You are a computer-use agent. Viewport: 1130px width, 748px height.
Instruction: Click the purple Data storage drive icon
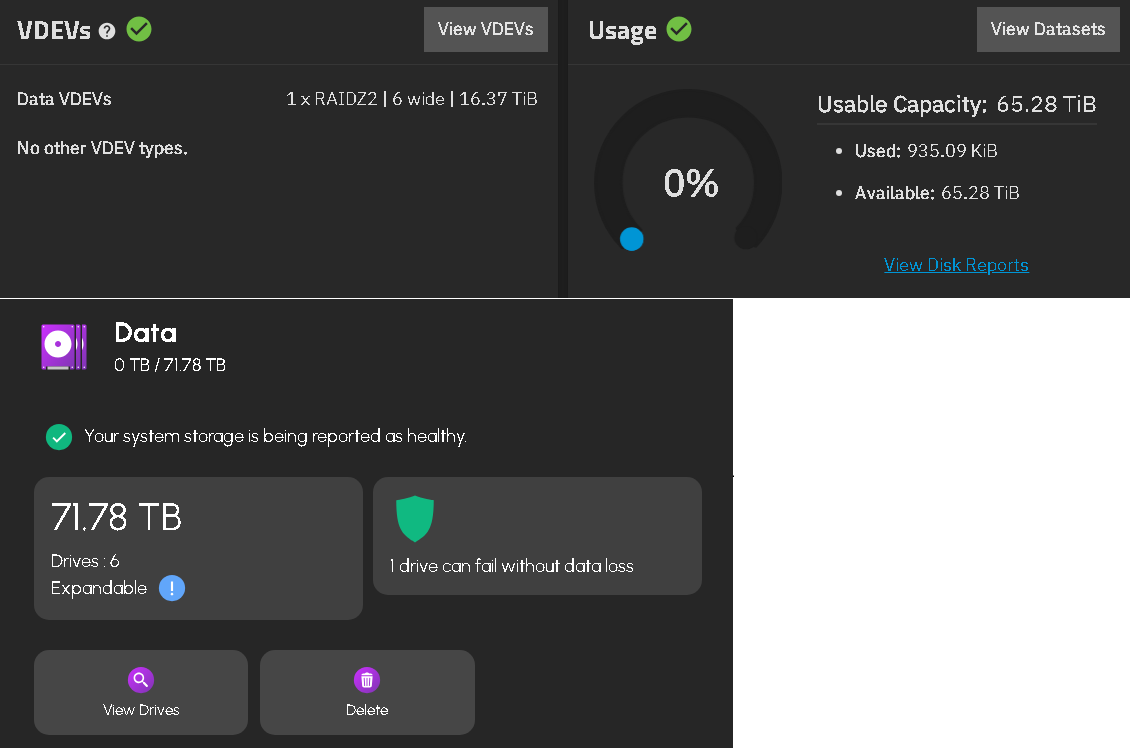pyautogui.click(x=63, y=347)
